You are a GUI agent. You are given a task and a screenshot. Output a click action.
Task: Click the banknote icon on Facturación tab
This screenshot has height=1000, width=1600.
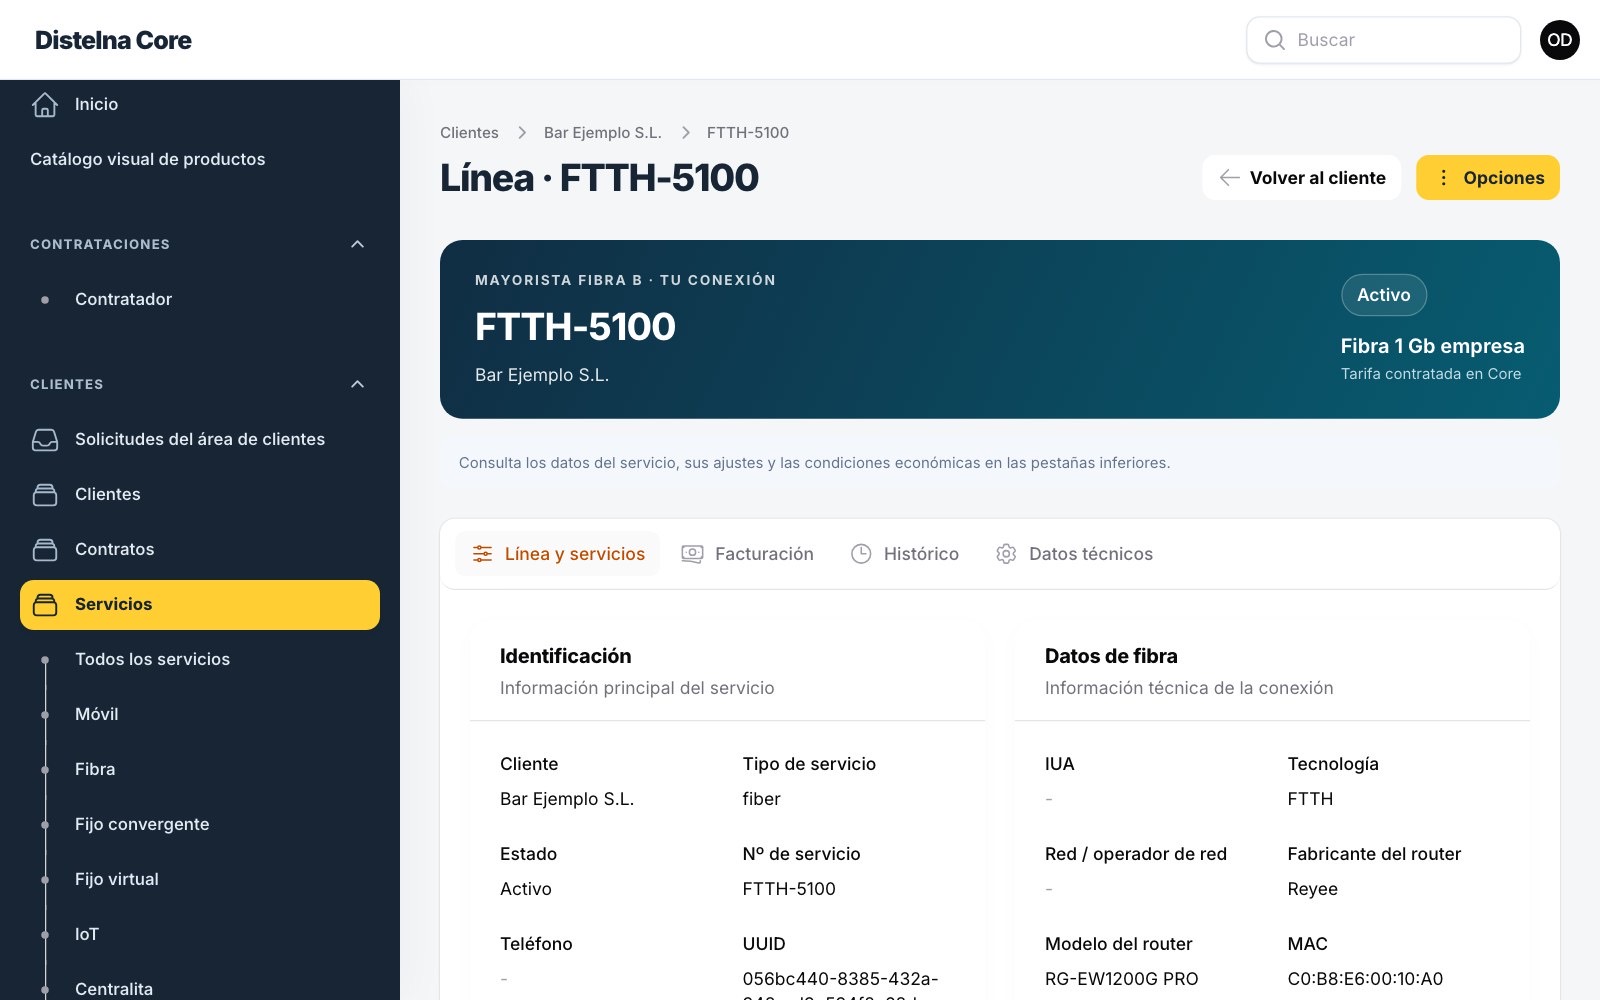[692, 554]
